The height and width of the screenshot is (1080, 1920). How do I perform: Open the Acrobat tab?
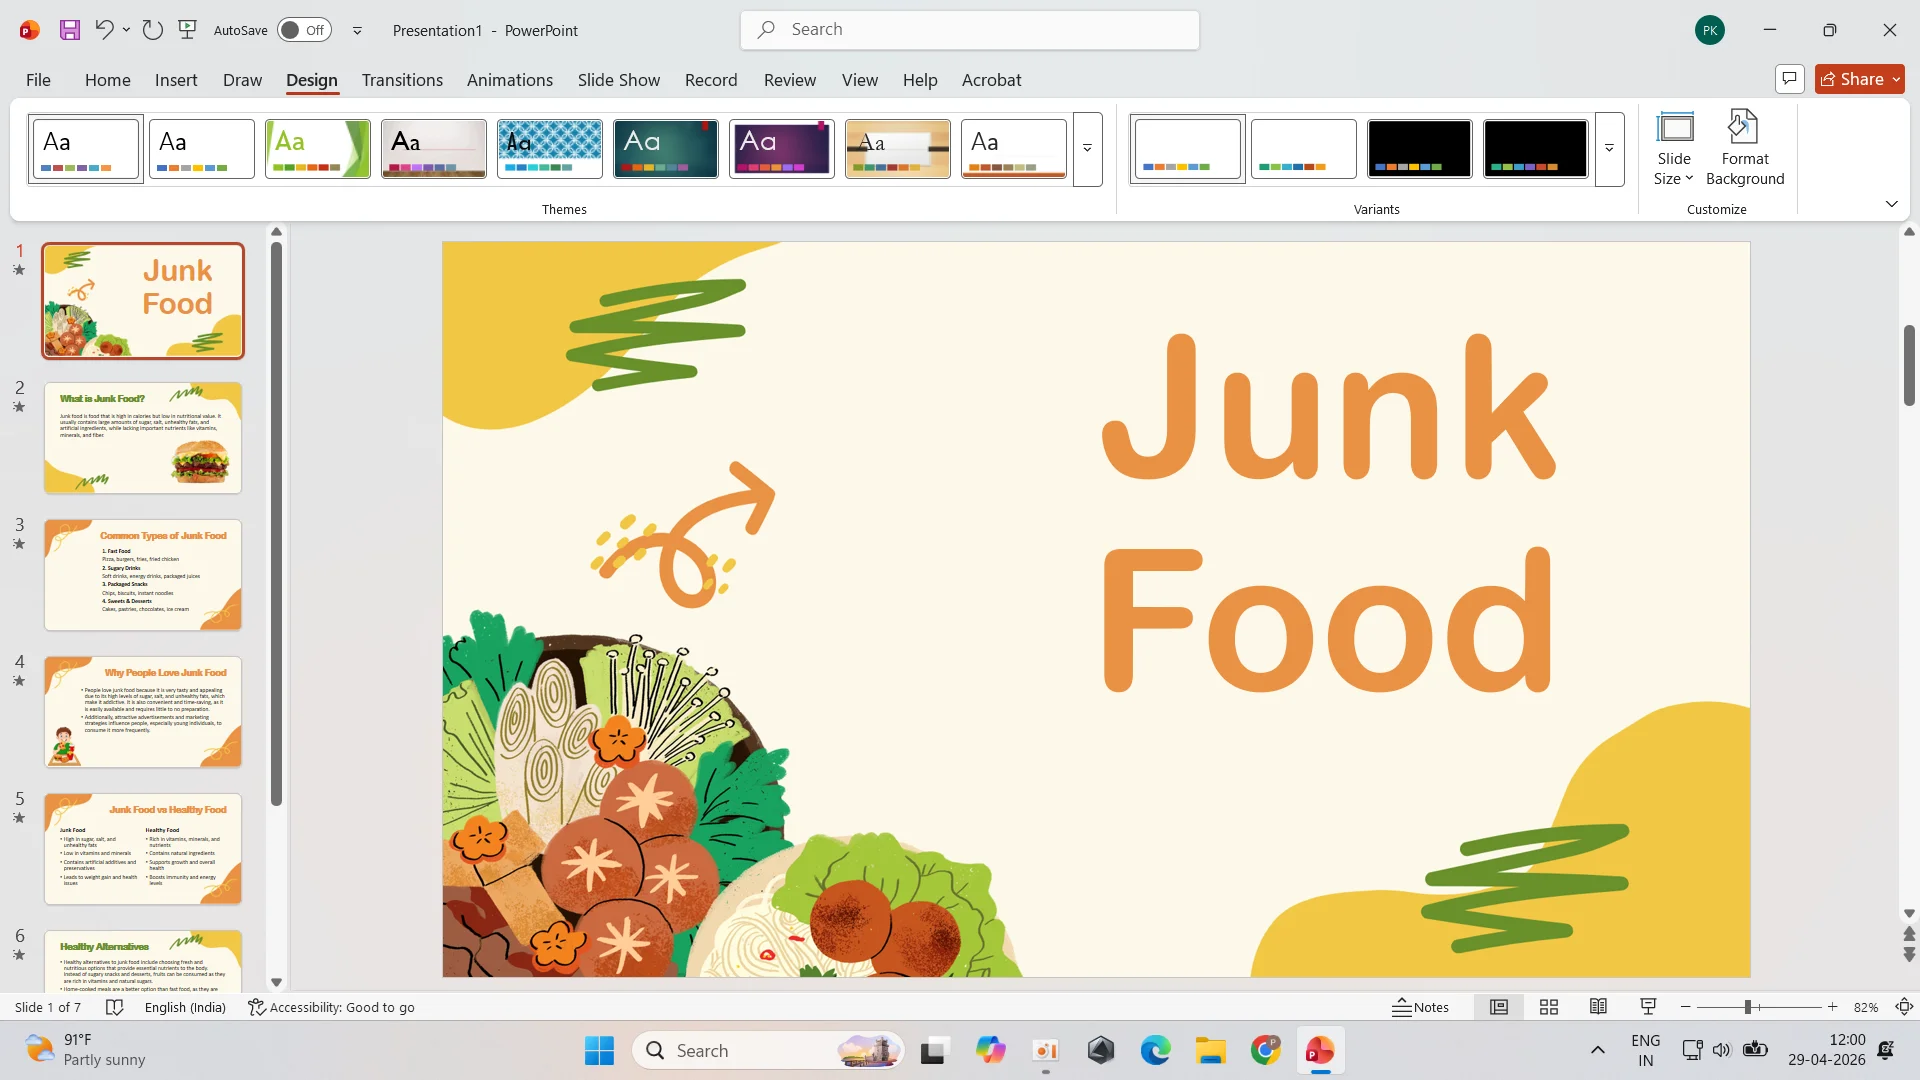[991, 80]
